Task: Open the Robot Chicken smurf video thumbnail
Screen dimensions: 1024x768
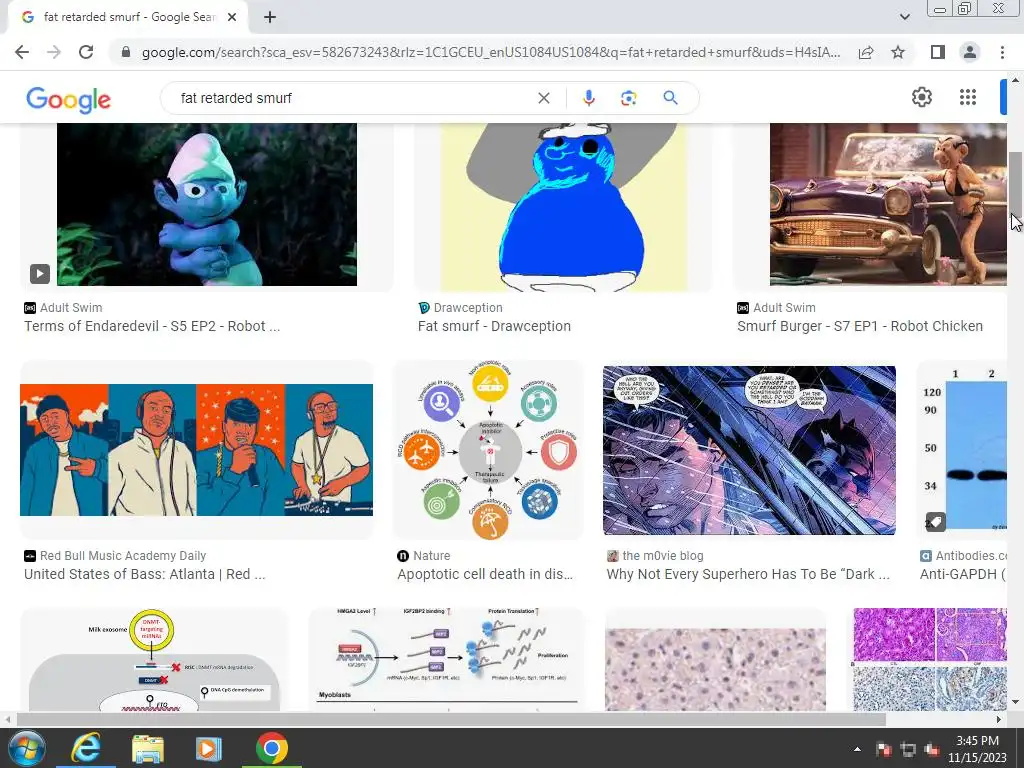Action: pyautogui.click(x=206, y=204)
